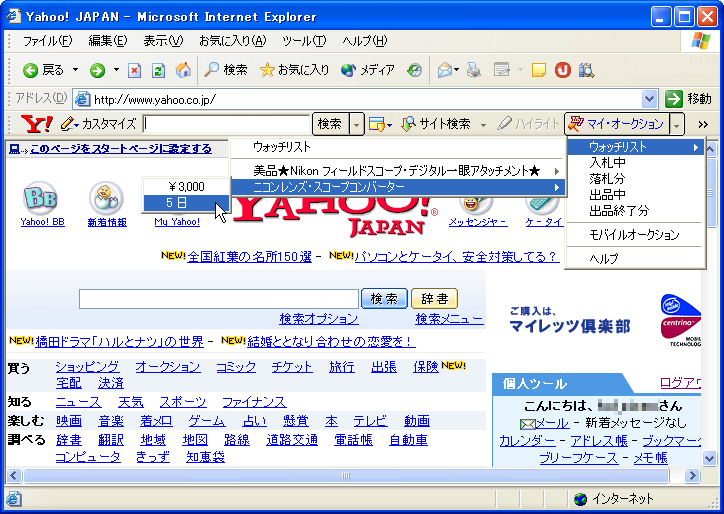Click the IE Back arrow icon
Viewport: 724px width, 514px height.
tap(30, 70)
